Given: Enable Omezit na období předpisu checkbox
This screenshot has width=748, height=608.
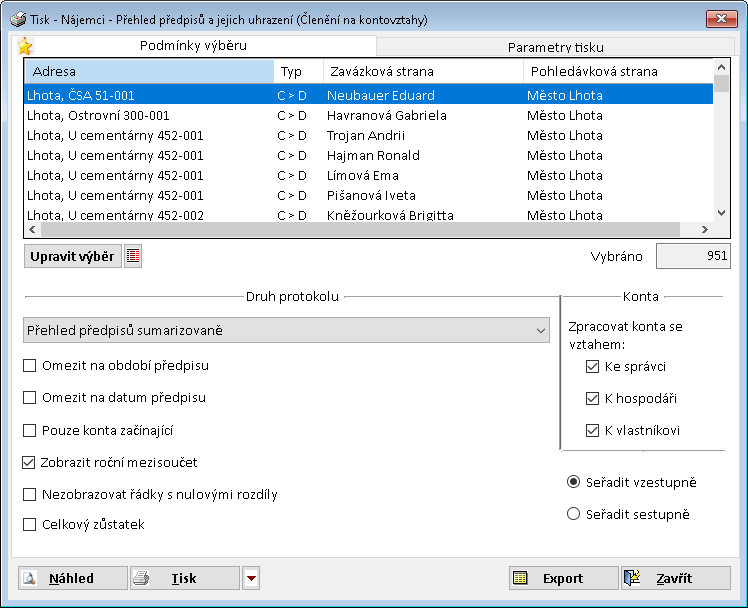Looking at the screenshot, I should pos(30,366).
